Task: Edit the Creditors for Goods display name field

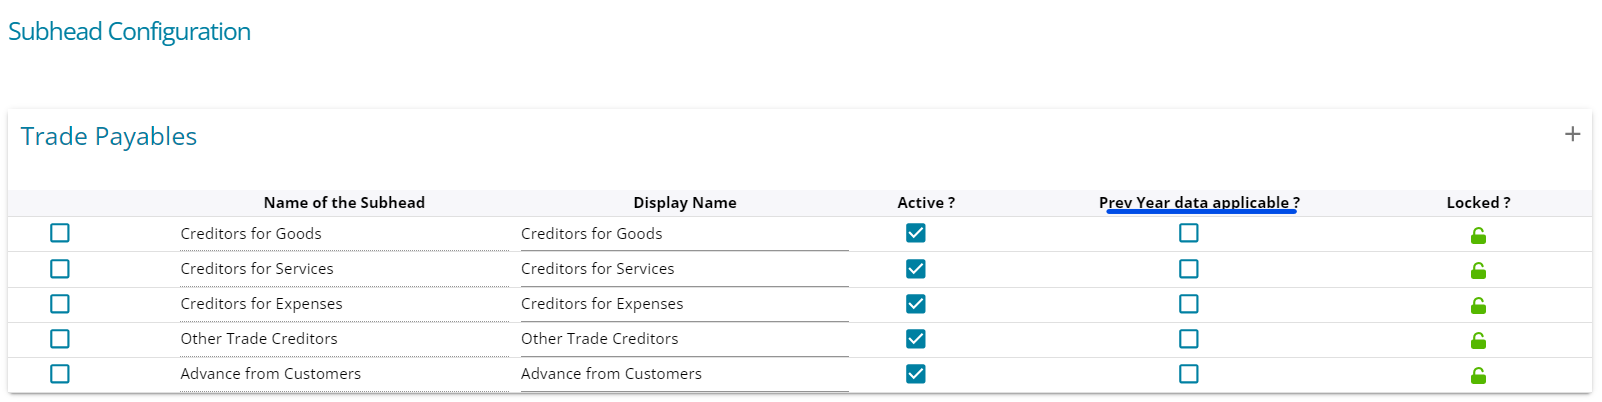Action: (684, 234)
